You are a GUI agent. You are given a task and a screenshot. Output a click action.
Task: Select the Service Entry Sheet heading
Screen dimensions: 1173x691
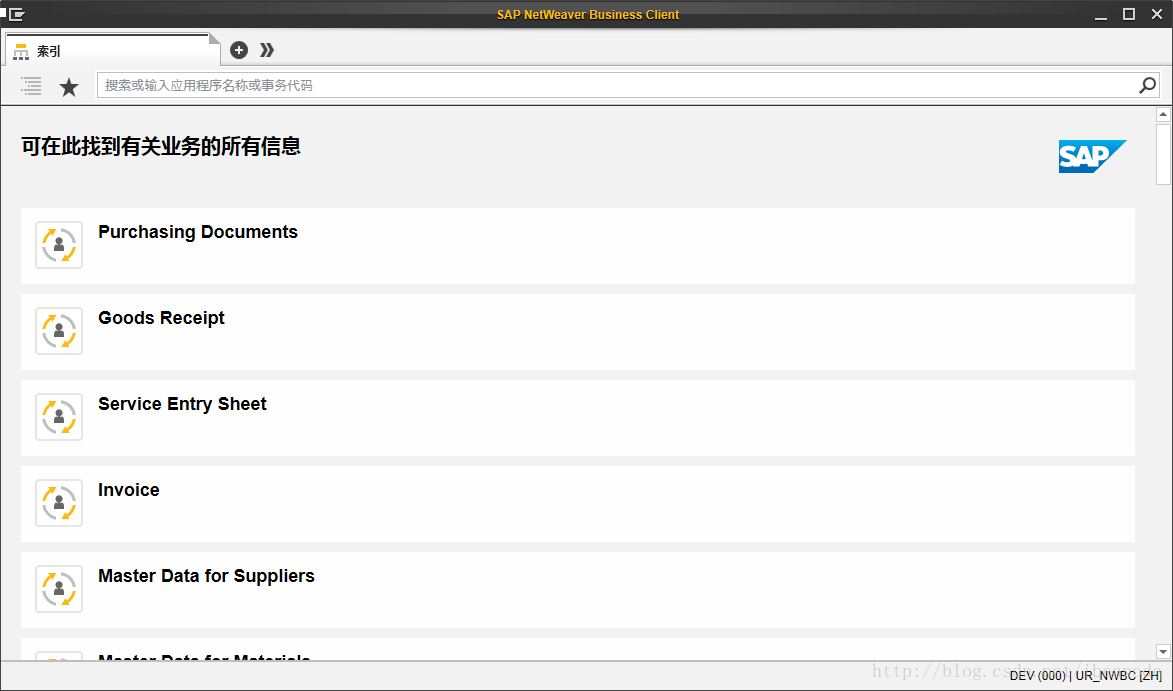[183, 404]
